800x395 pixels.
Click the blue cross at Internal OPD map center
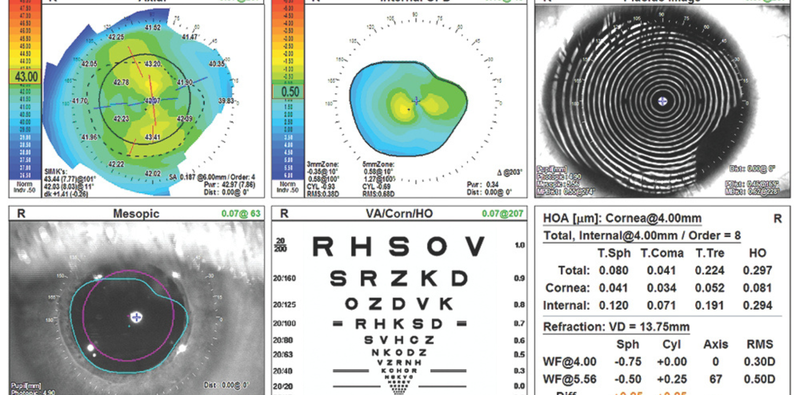[x=416, y=101]
